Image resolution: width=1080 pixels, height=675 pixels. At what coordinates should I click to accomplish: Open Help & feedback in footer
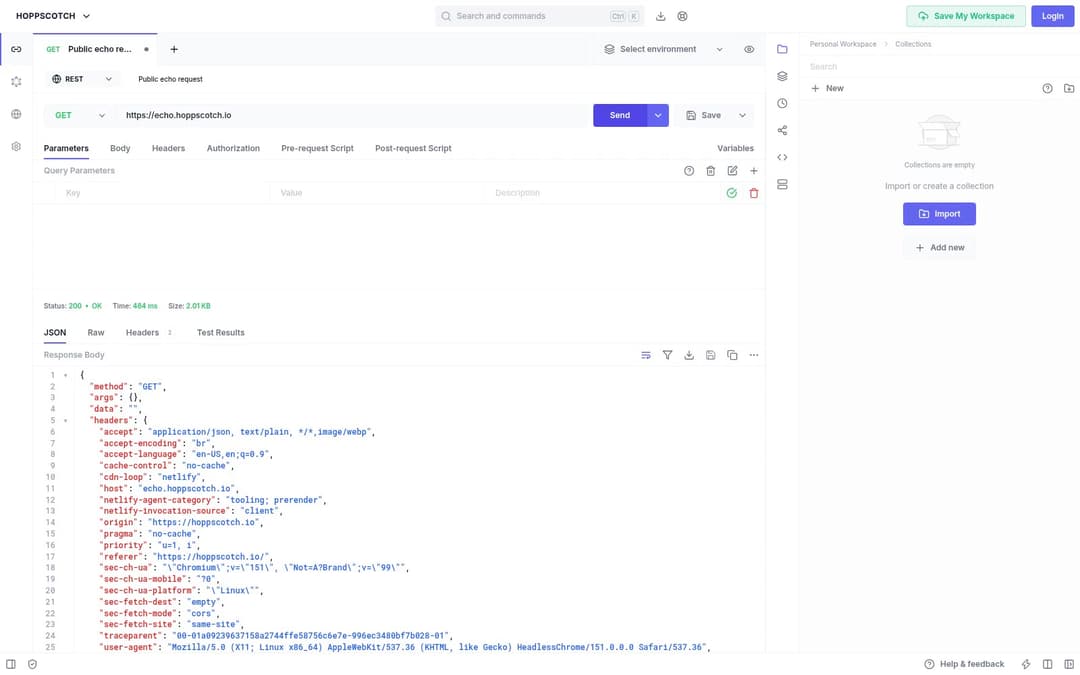point(964,664)
